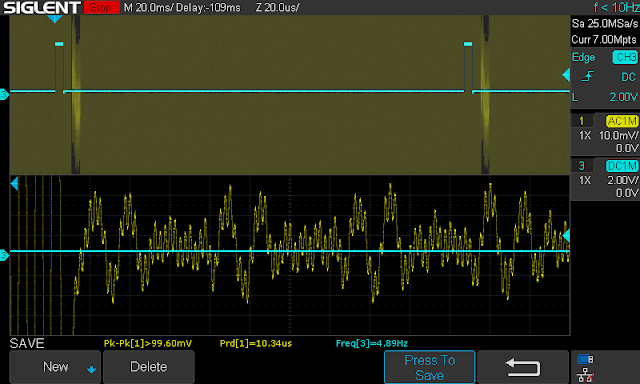Select the channel 3 tab label
Image resolution: width=640 pixels, height=384 pixels.
[582, 166]
